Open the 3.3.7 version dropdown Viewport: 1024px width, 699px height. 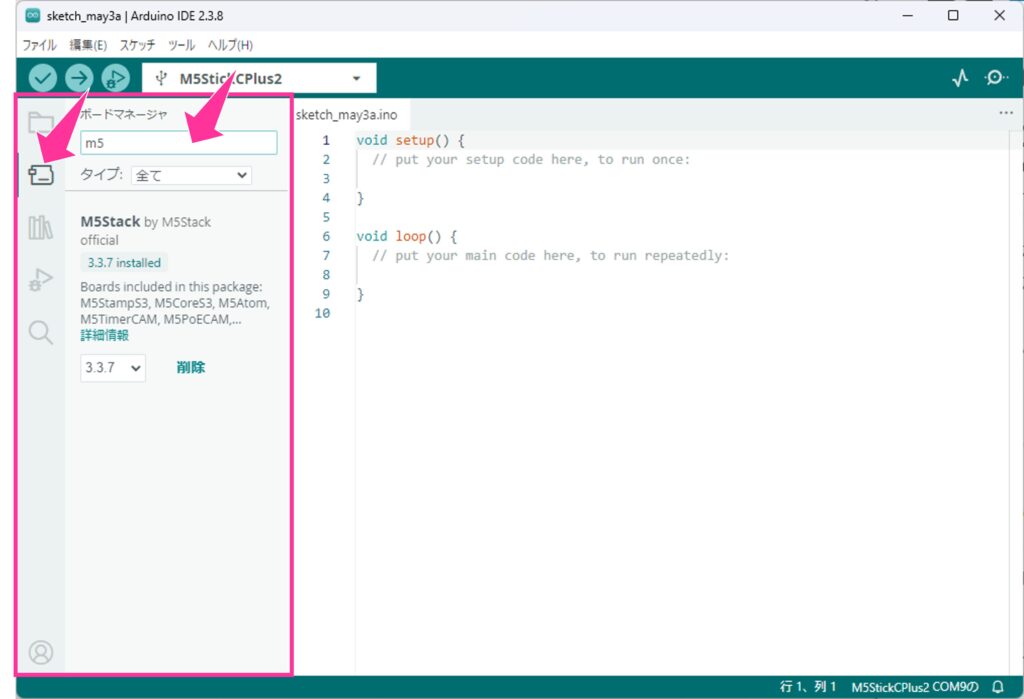click(x=113, y=368)
